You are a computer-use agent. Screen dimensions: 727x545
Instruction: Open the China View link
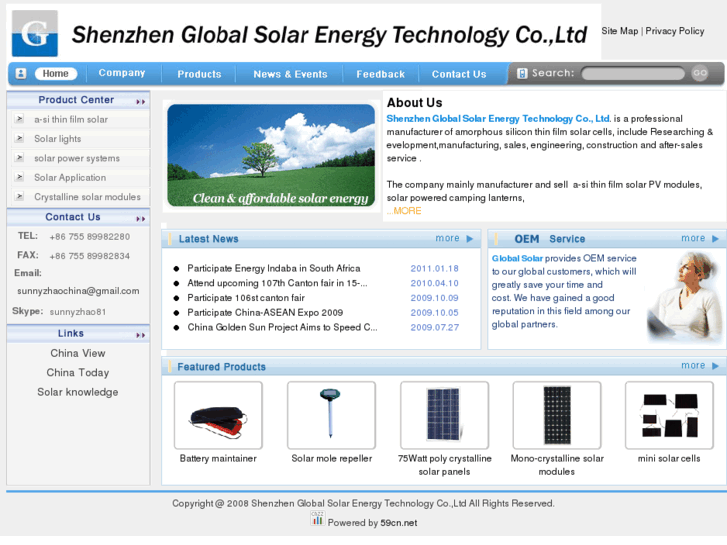tap(78, 353)
